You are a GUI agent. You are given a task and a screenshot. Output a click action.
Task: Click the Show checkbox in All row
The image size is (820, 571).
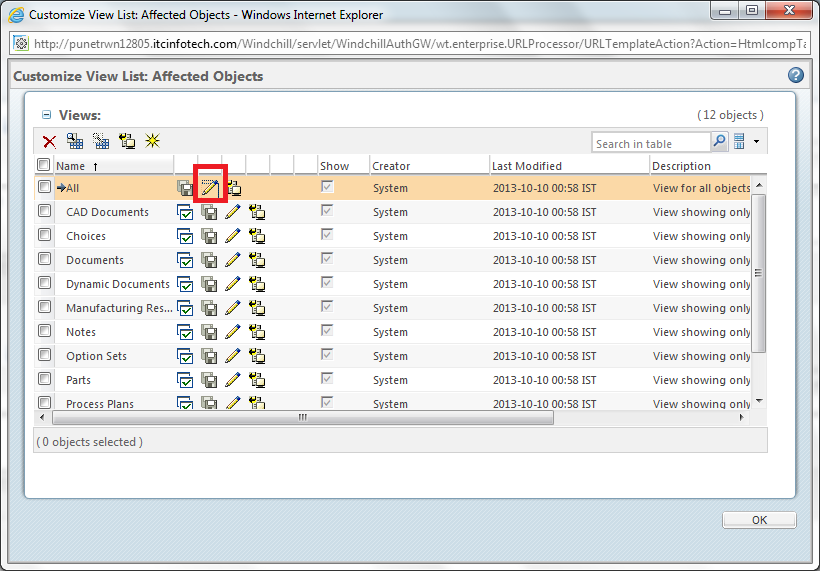point(327,186)
